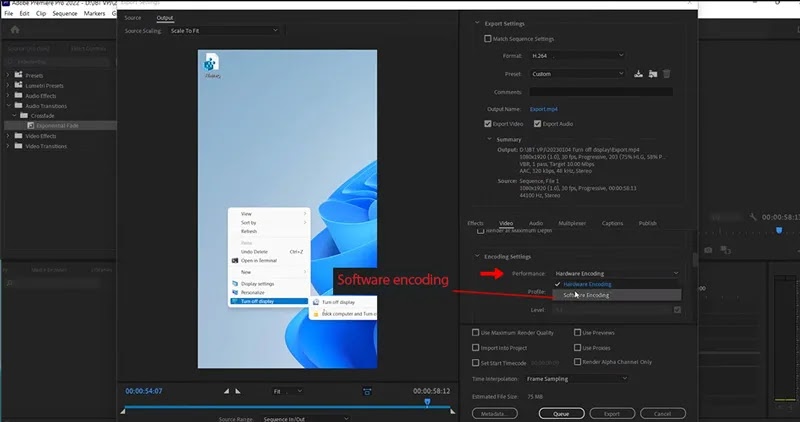This screenshot has height=422, width=800.
Task: Click the 00:00:54:07 current timecode
Action: pos(144,391)
